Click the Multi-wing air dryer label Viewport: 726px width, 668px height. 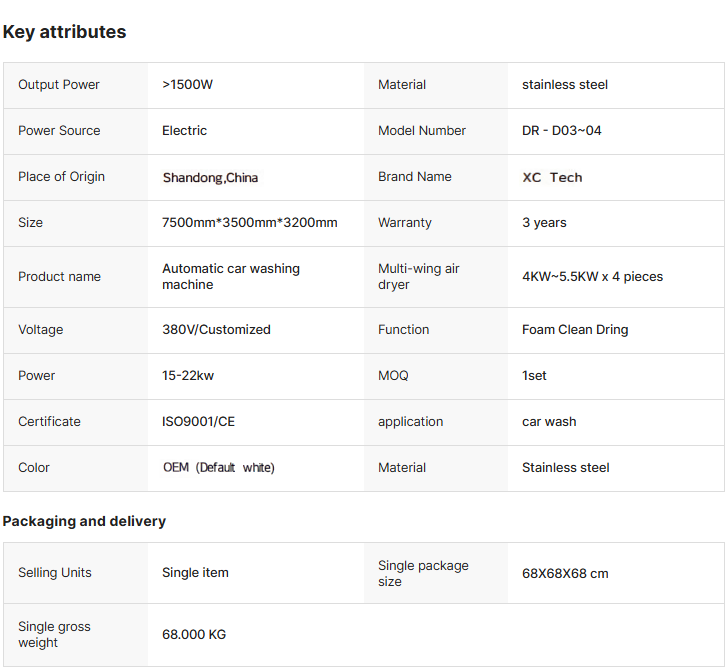coord(418,277)
